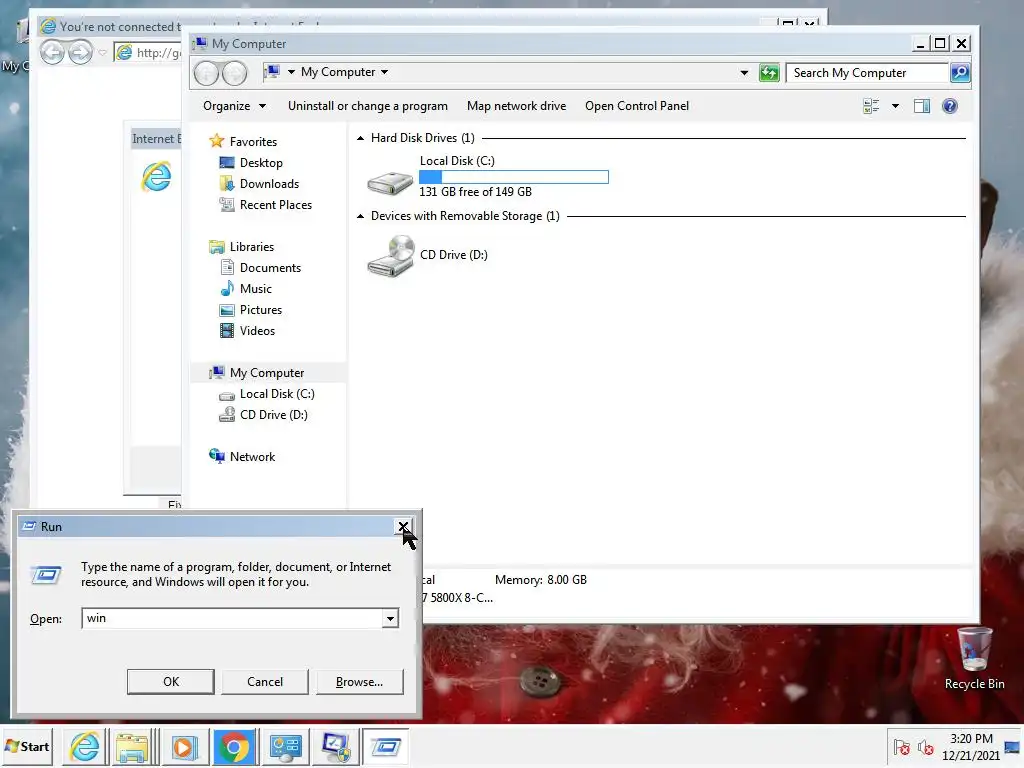Screen dimensions: 1024x768
Task: Open the Start menu button
Action: coord(27,746)
